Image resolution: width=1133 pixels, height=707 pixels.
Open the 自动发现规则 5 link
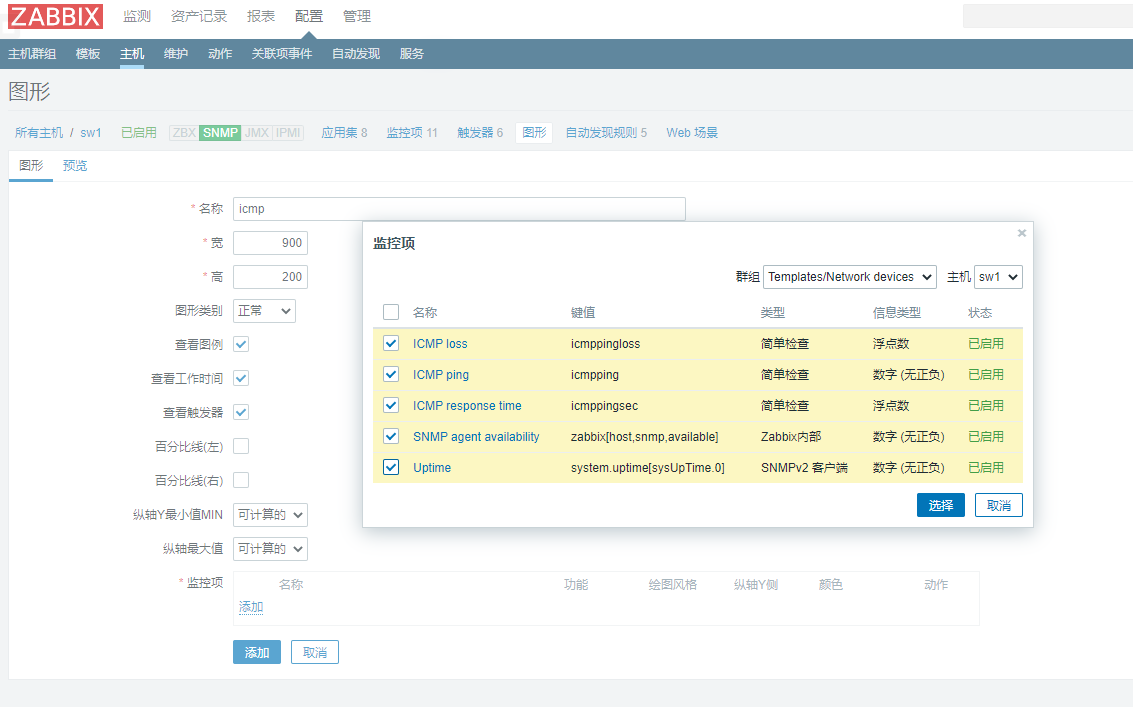pyautogui.click(x=606, y=132)
